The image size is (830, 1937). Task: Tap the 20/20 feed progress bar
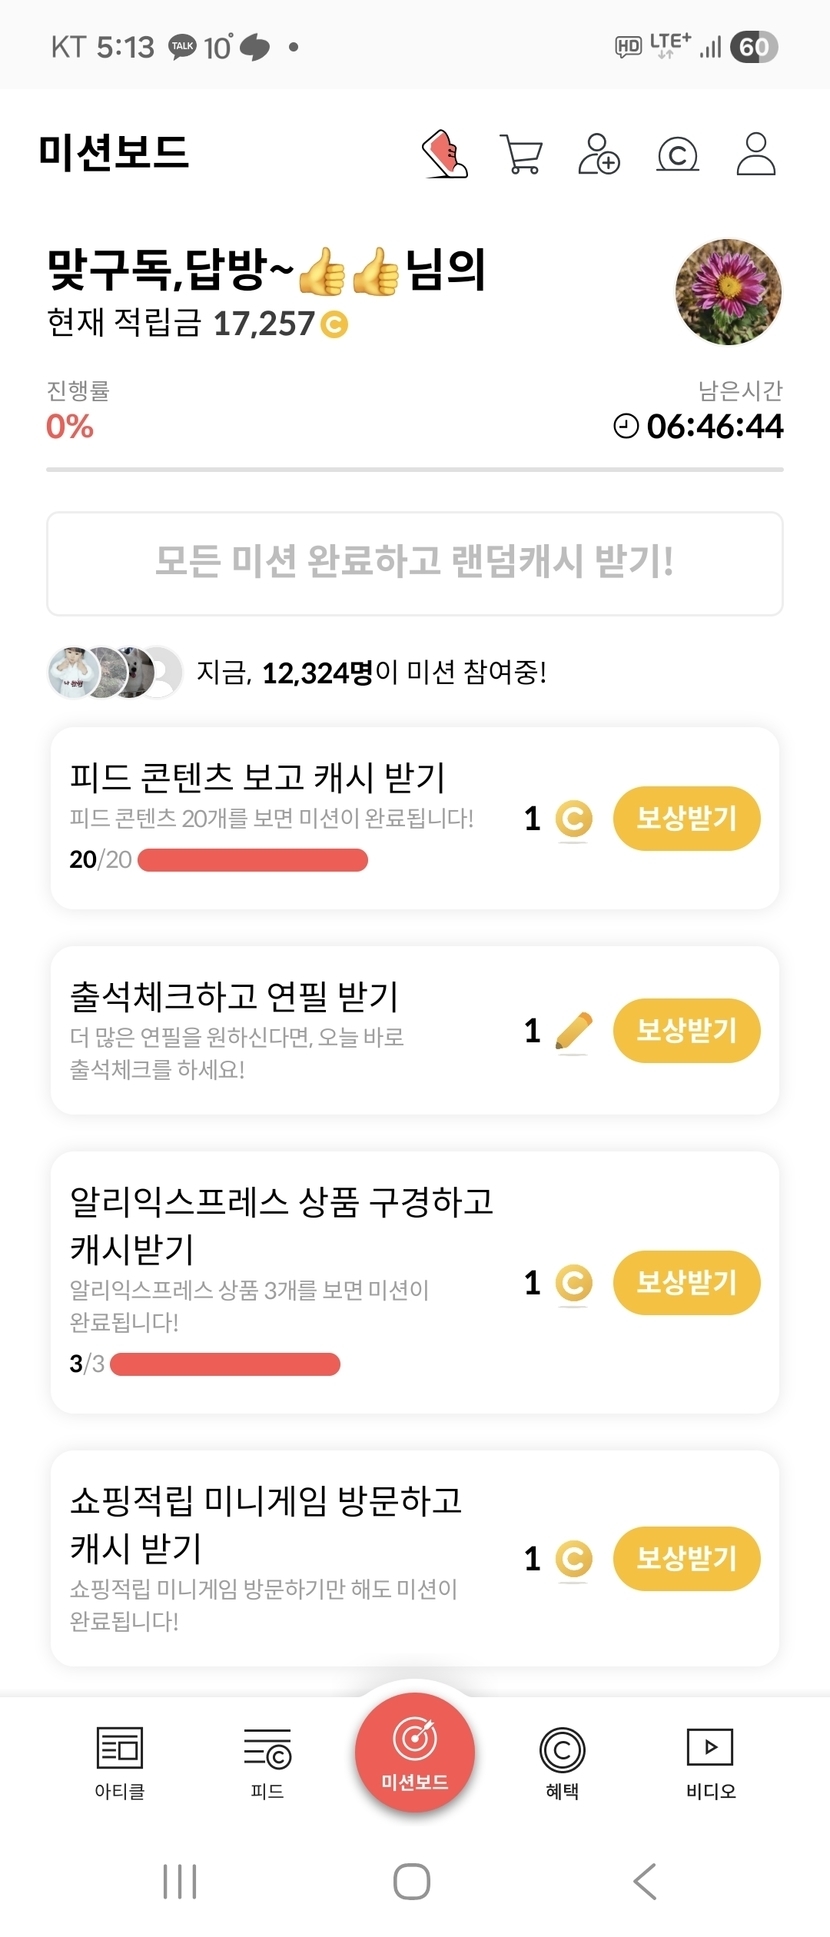click(252, 860)
